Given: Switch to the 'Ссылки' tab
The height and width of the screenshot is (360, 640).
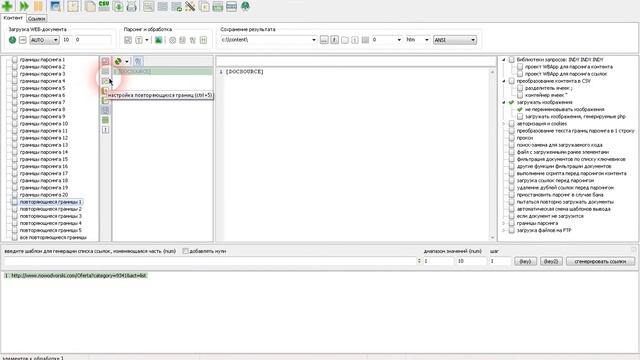Looking at the screenshot, I should (x=37, y=19).
